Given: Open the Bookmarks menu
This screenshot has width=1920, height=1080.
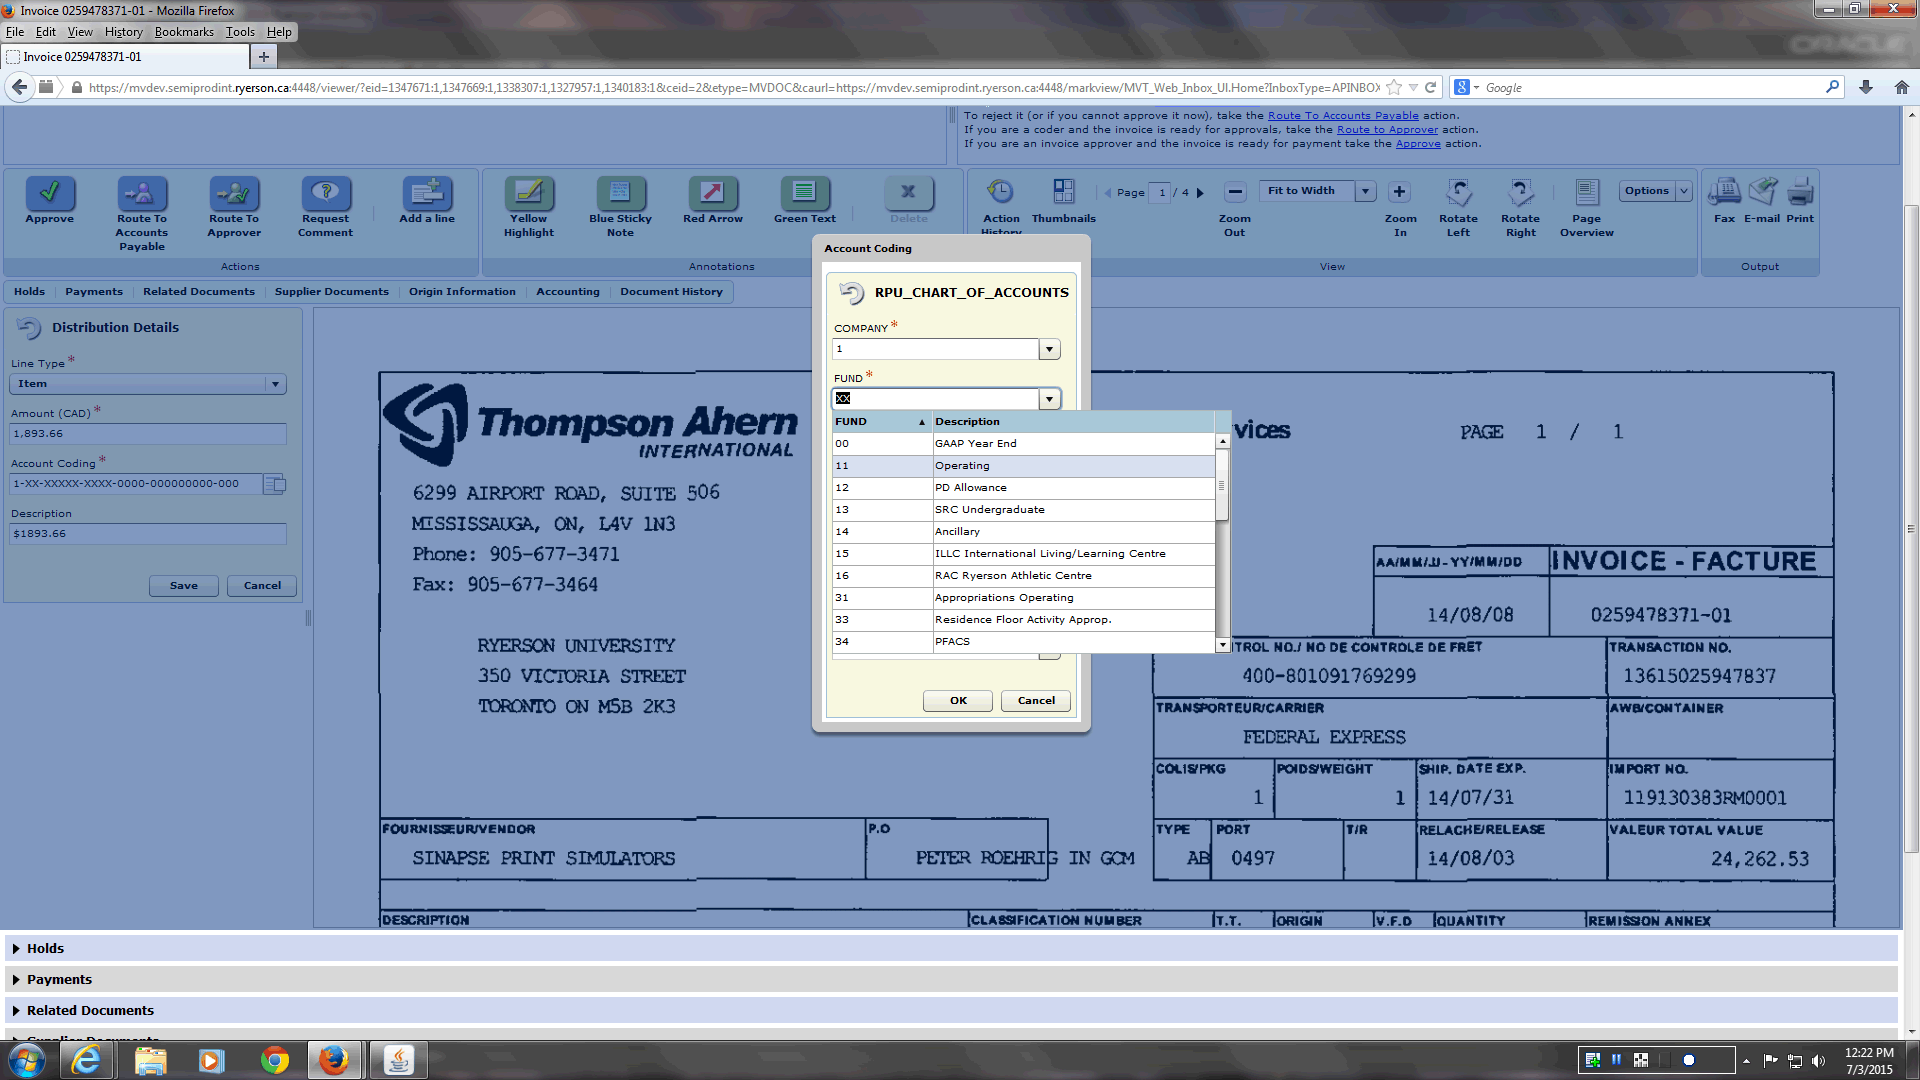Looking at the screenshot, I should (183, 32).
